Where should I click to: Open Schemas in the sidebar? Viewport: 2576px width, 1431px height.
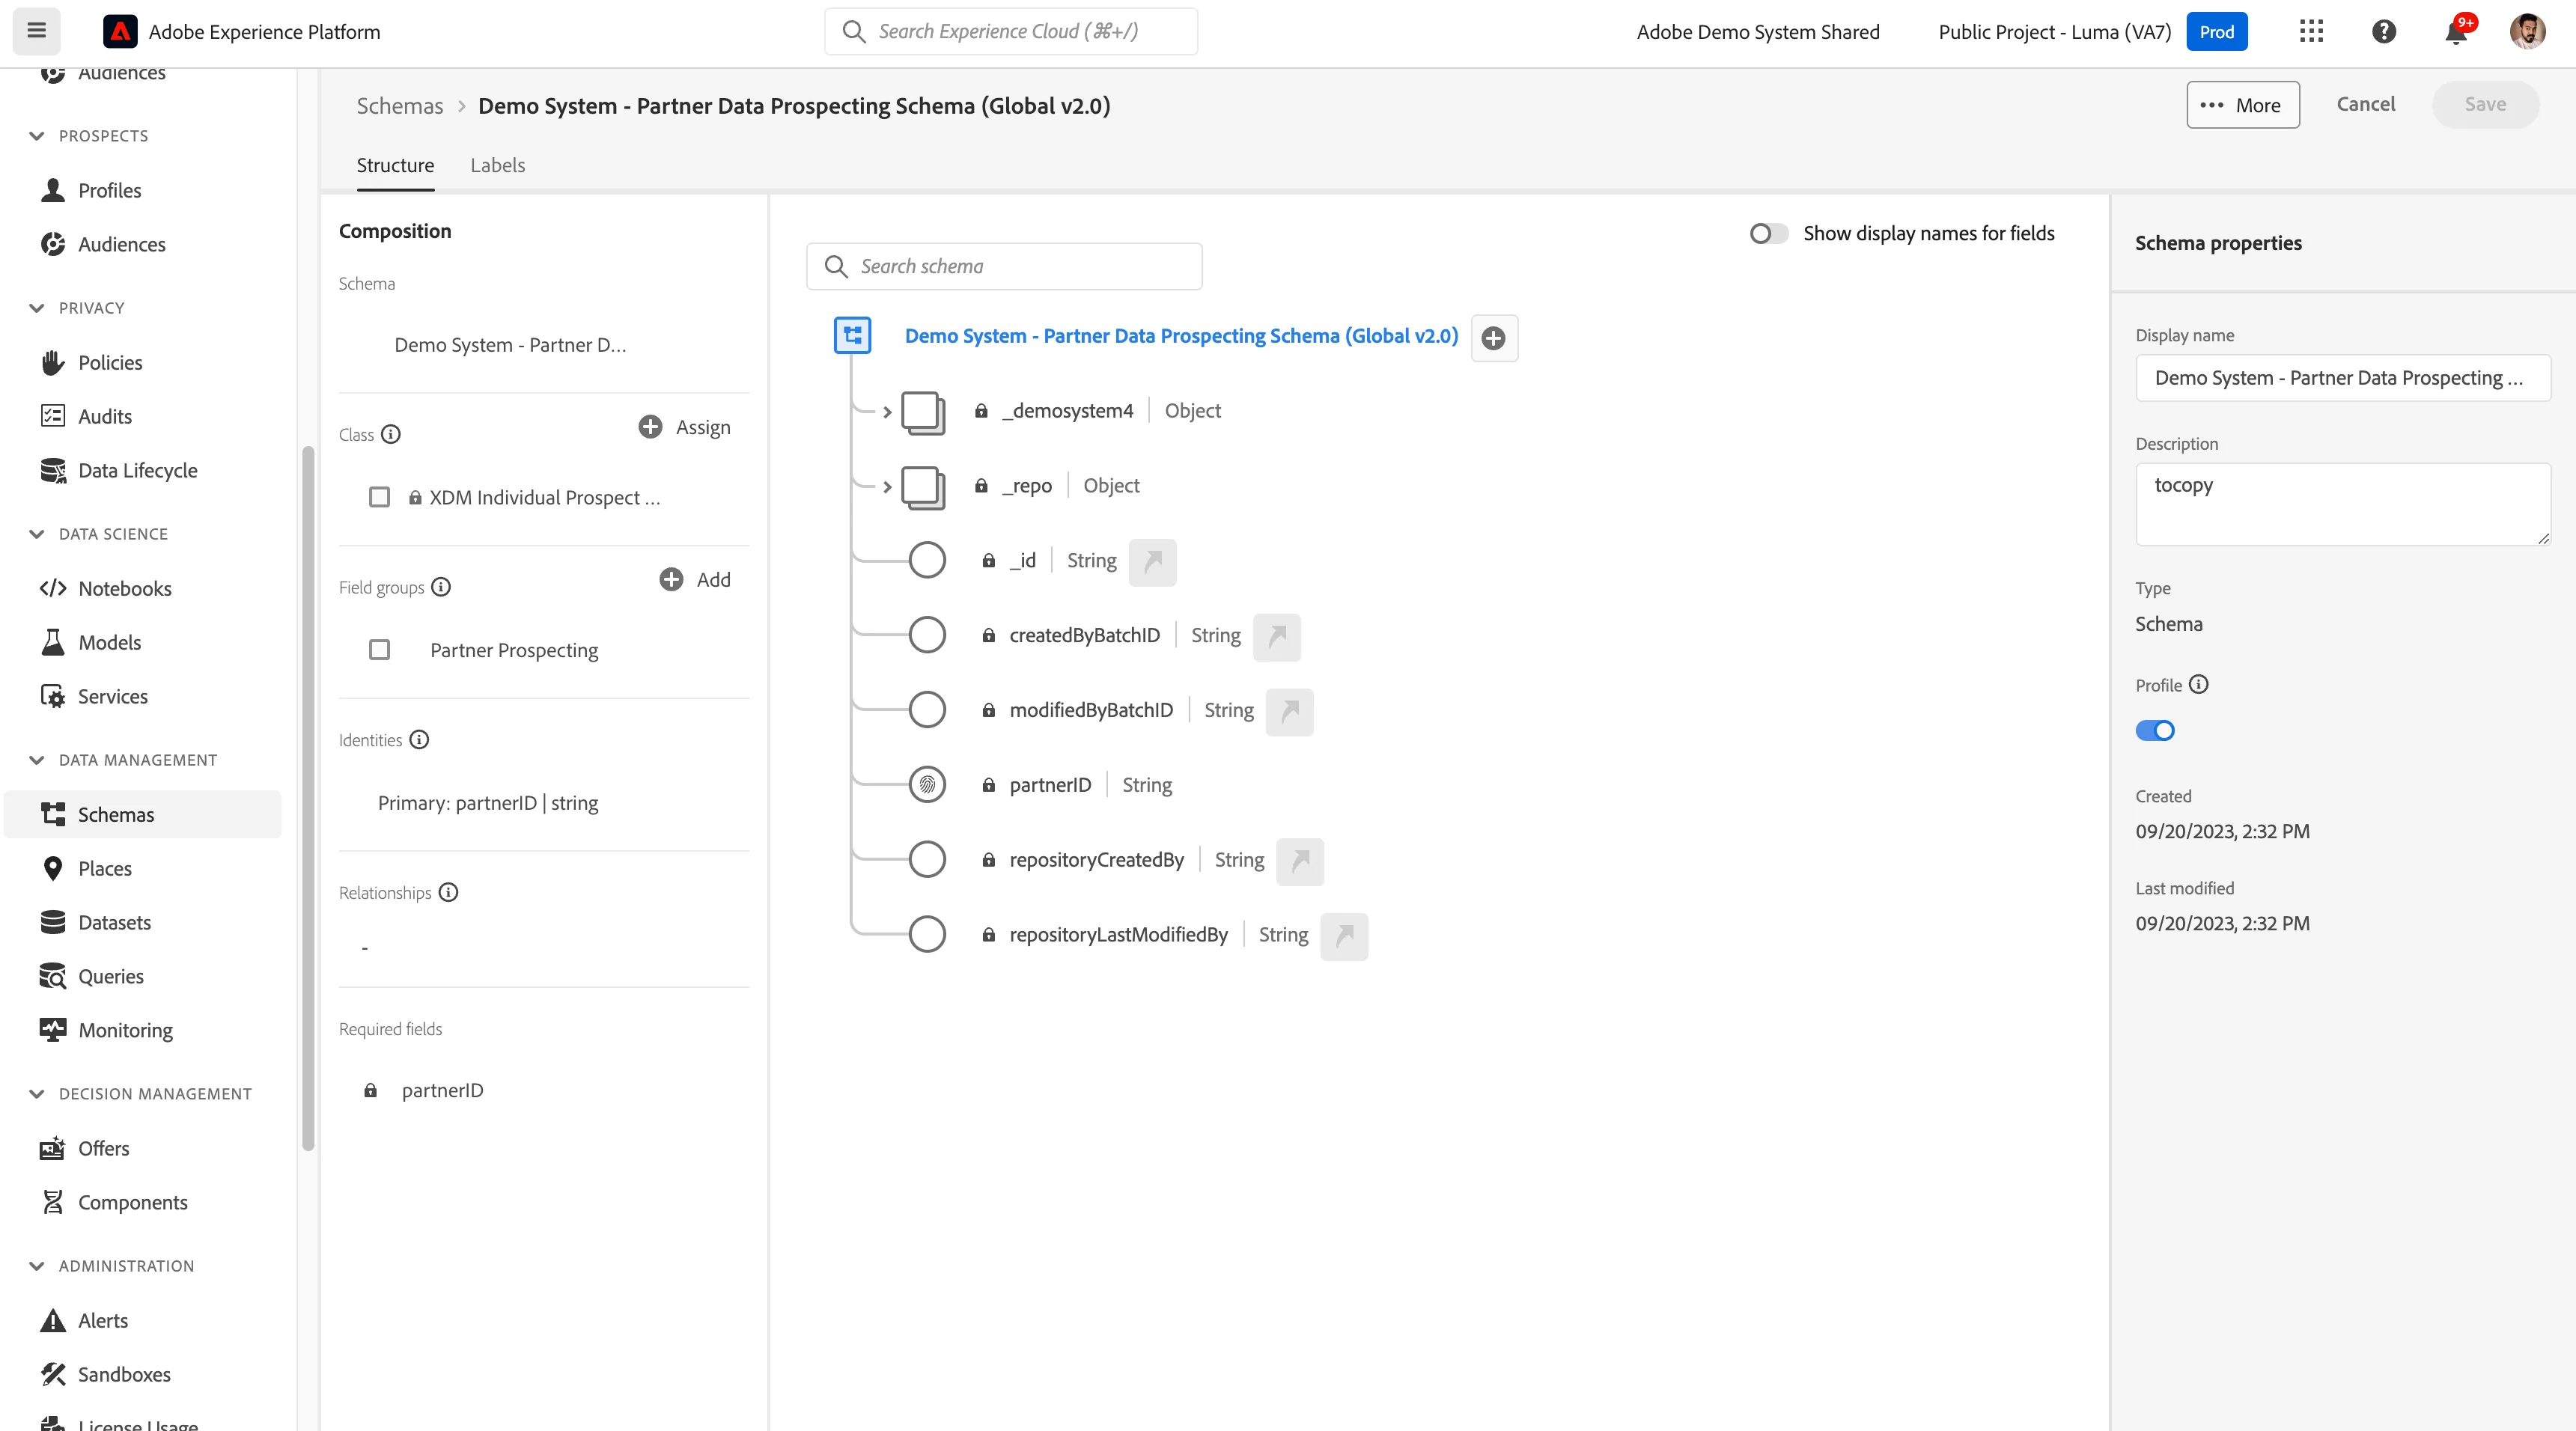pyautogui.click(x=142, y=814)
